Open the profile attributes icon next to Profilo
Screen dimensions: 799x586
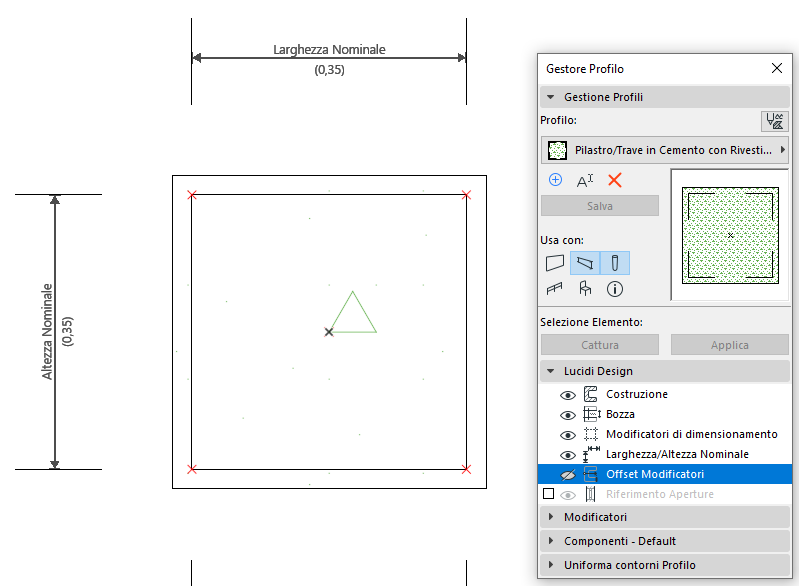[775, 121]
